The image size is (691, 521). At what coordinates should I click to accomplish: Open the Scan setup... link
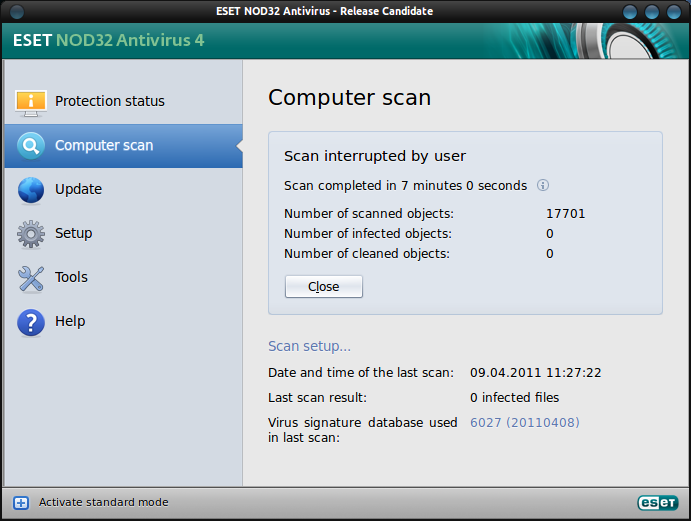309,346
